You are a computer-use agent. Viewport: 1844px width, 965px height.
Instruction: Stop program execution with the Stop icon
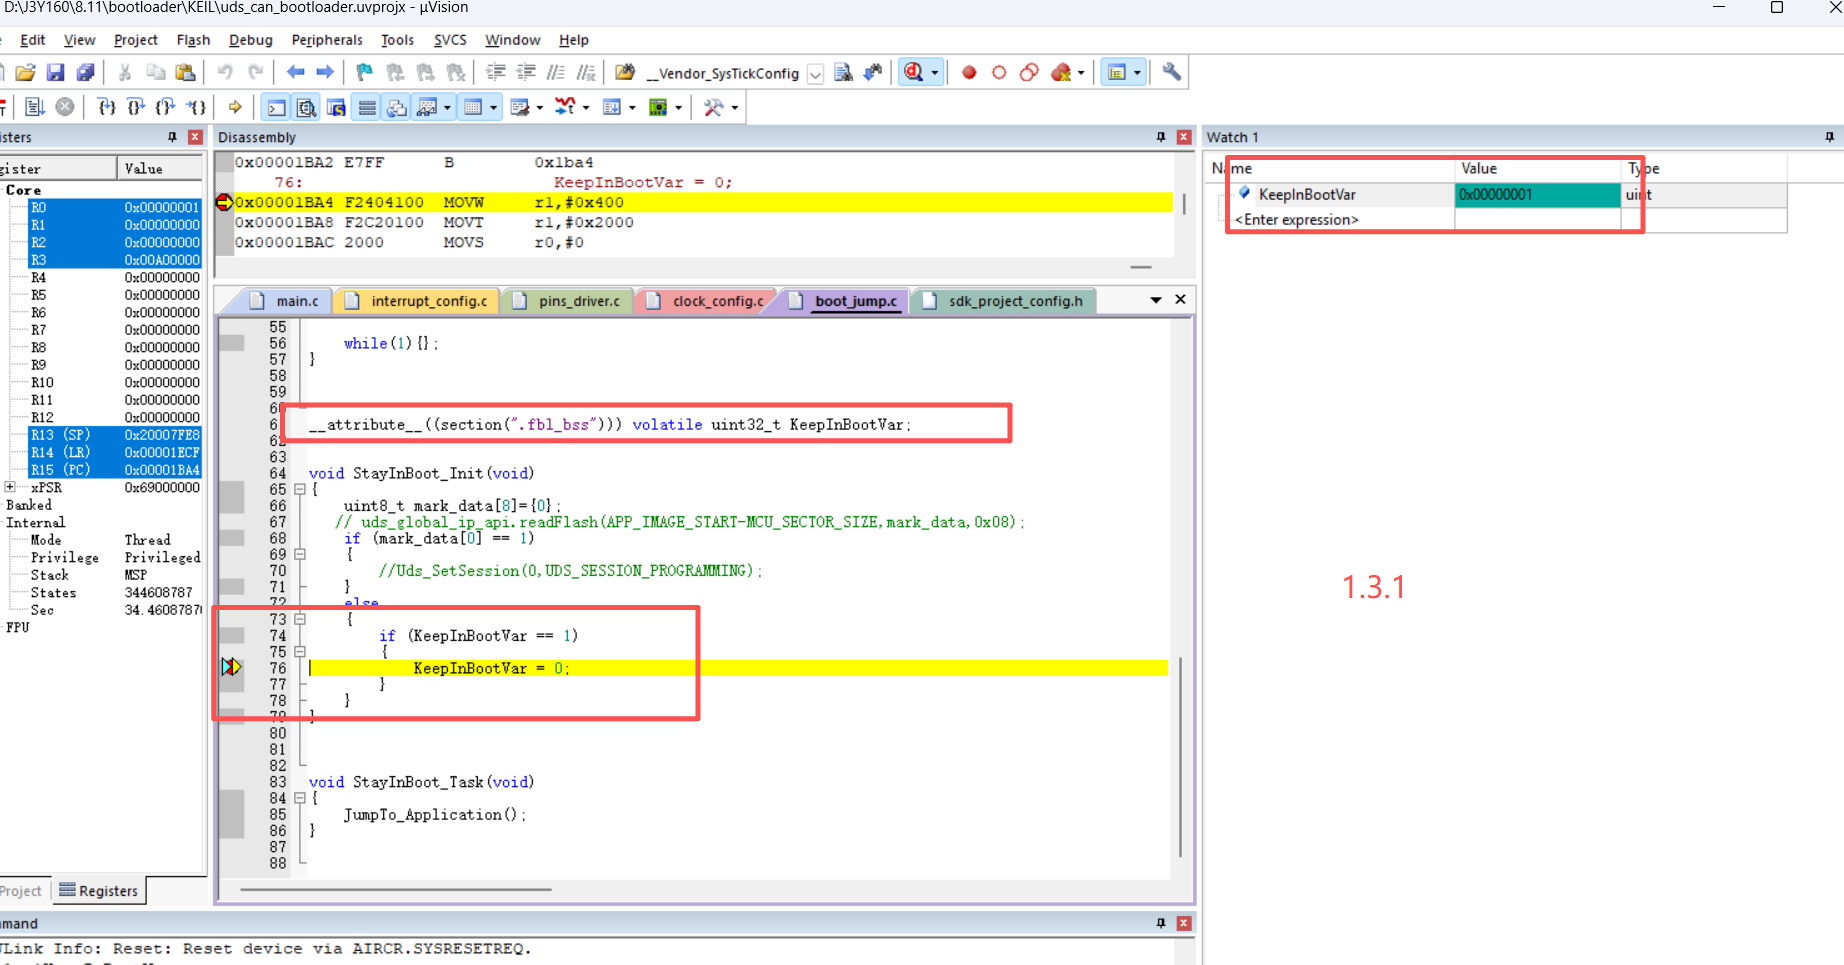65,107
